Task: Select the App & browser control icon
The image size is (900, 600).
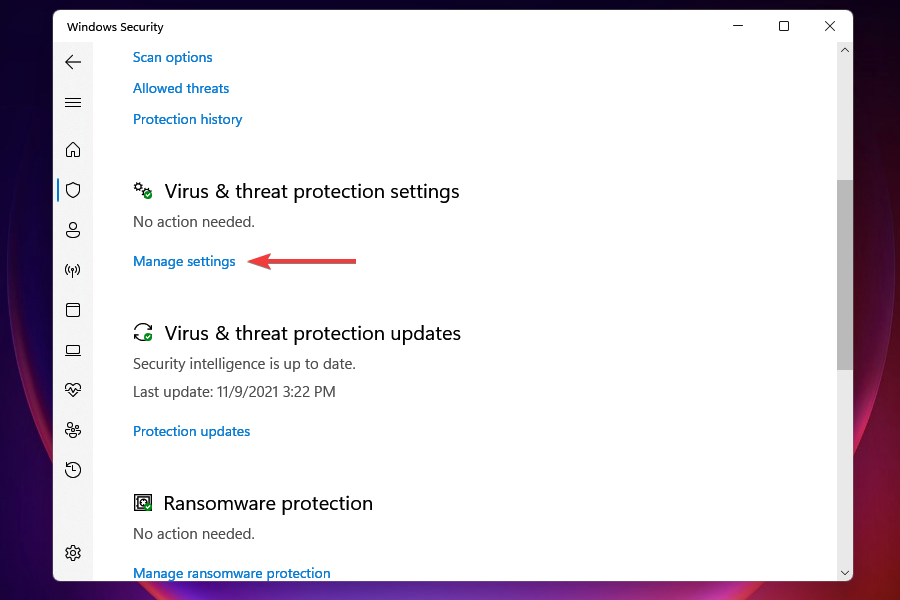Action: tap(73, 309)
